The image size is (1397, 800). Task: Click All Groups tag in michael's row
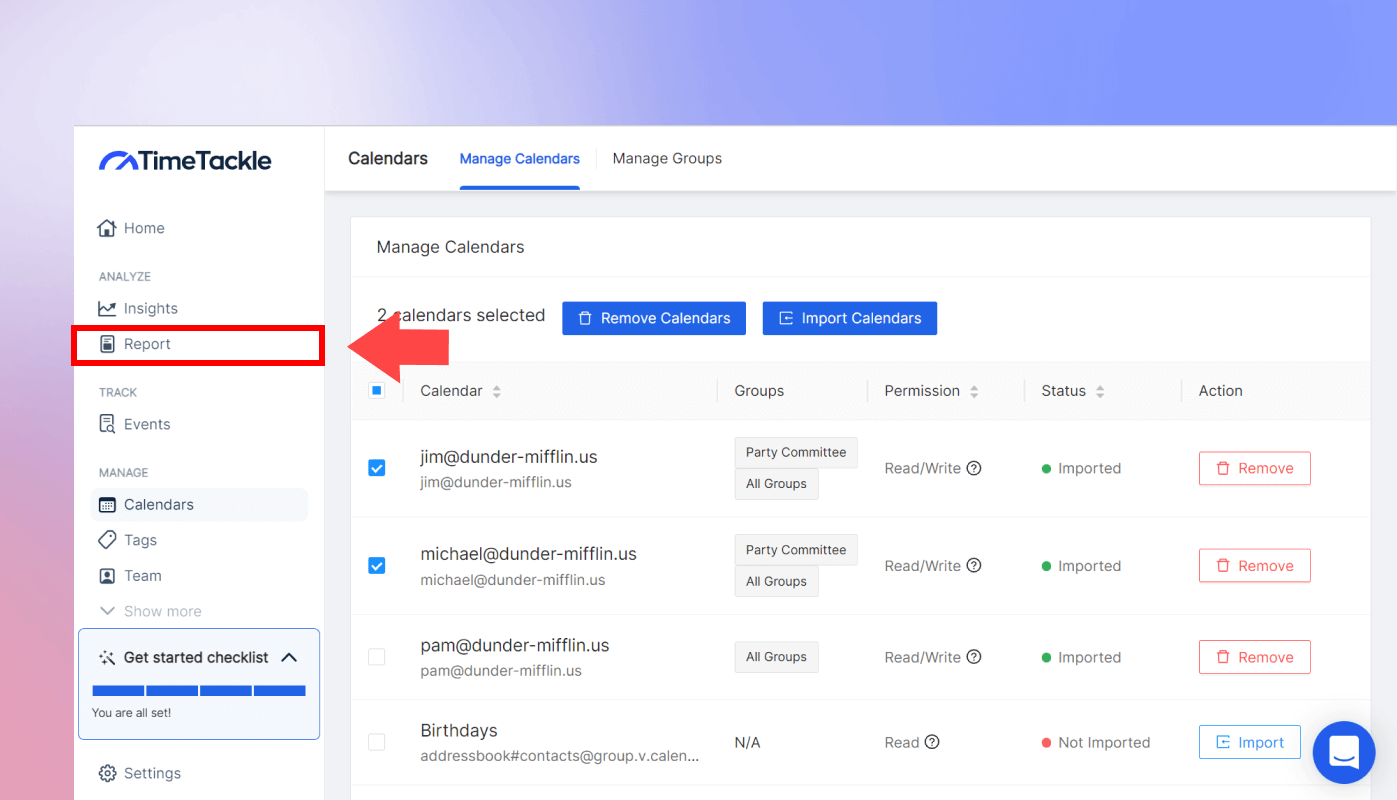point(776,581)
